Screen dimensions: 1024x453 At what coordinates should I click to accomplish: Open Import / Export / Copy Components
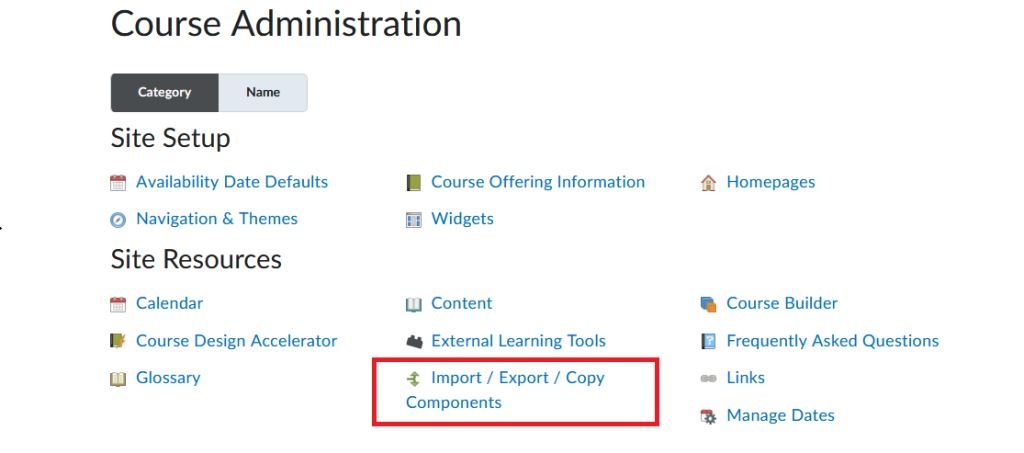(505, 390)
